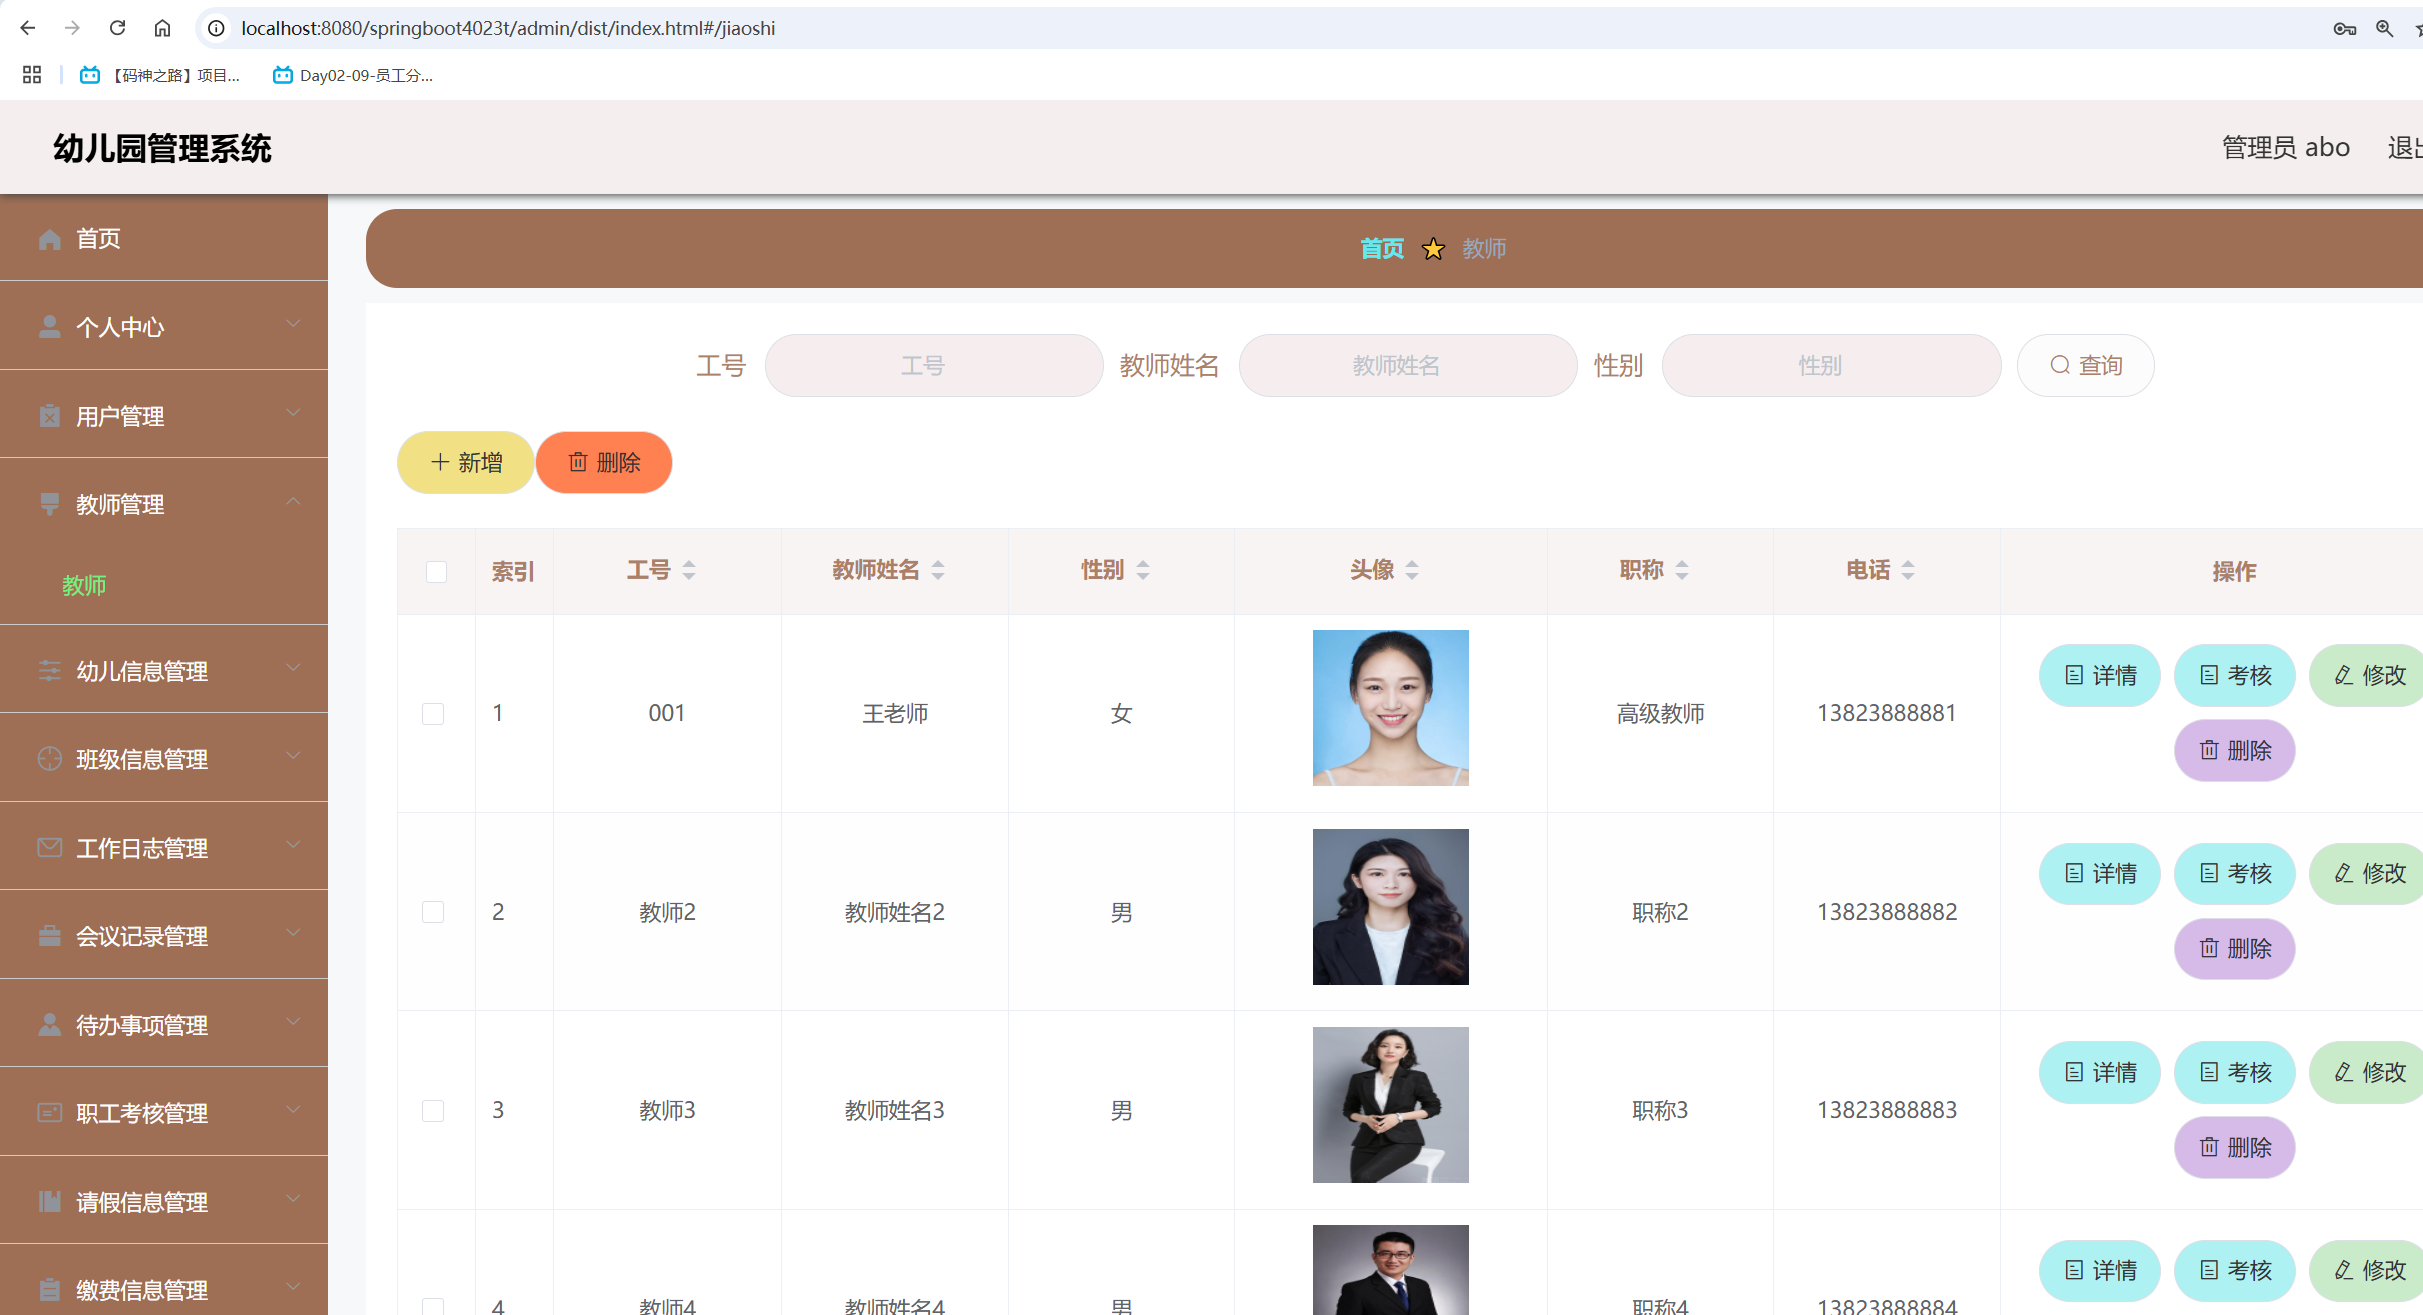Expand the 工作日志管理 menu chevron
Image resolution: width=2423 pixels, height=1315 pixels.
click(293, 845)
